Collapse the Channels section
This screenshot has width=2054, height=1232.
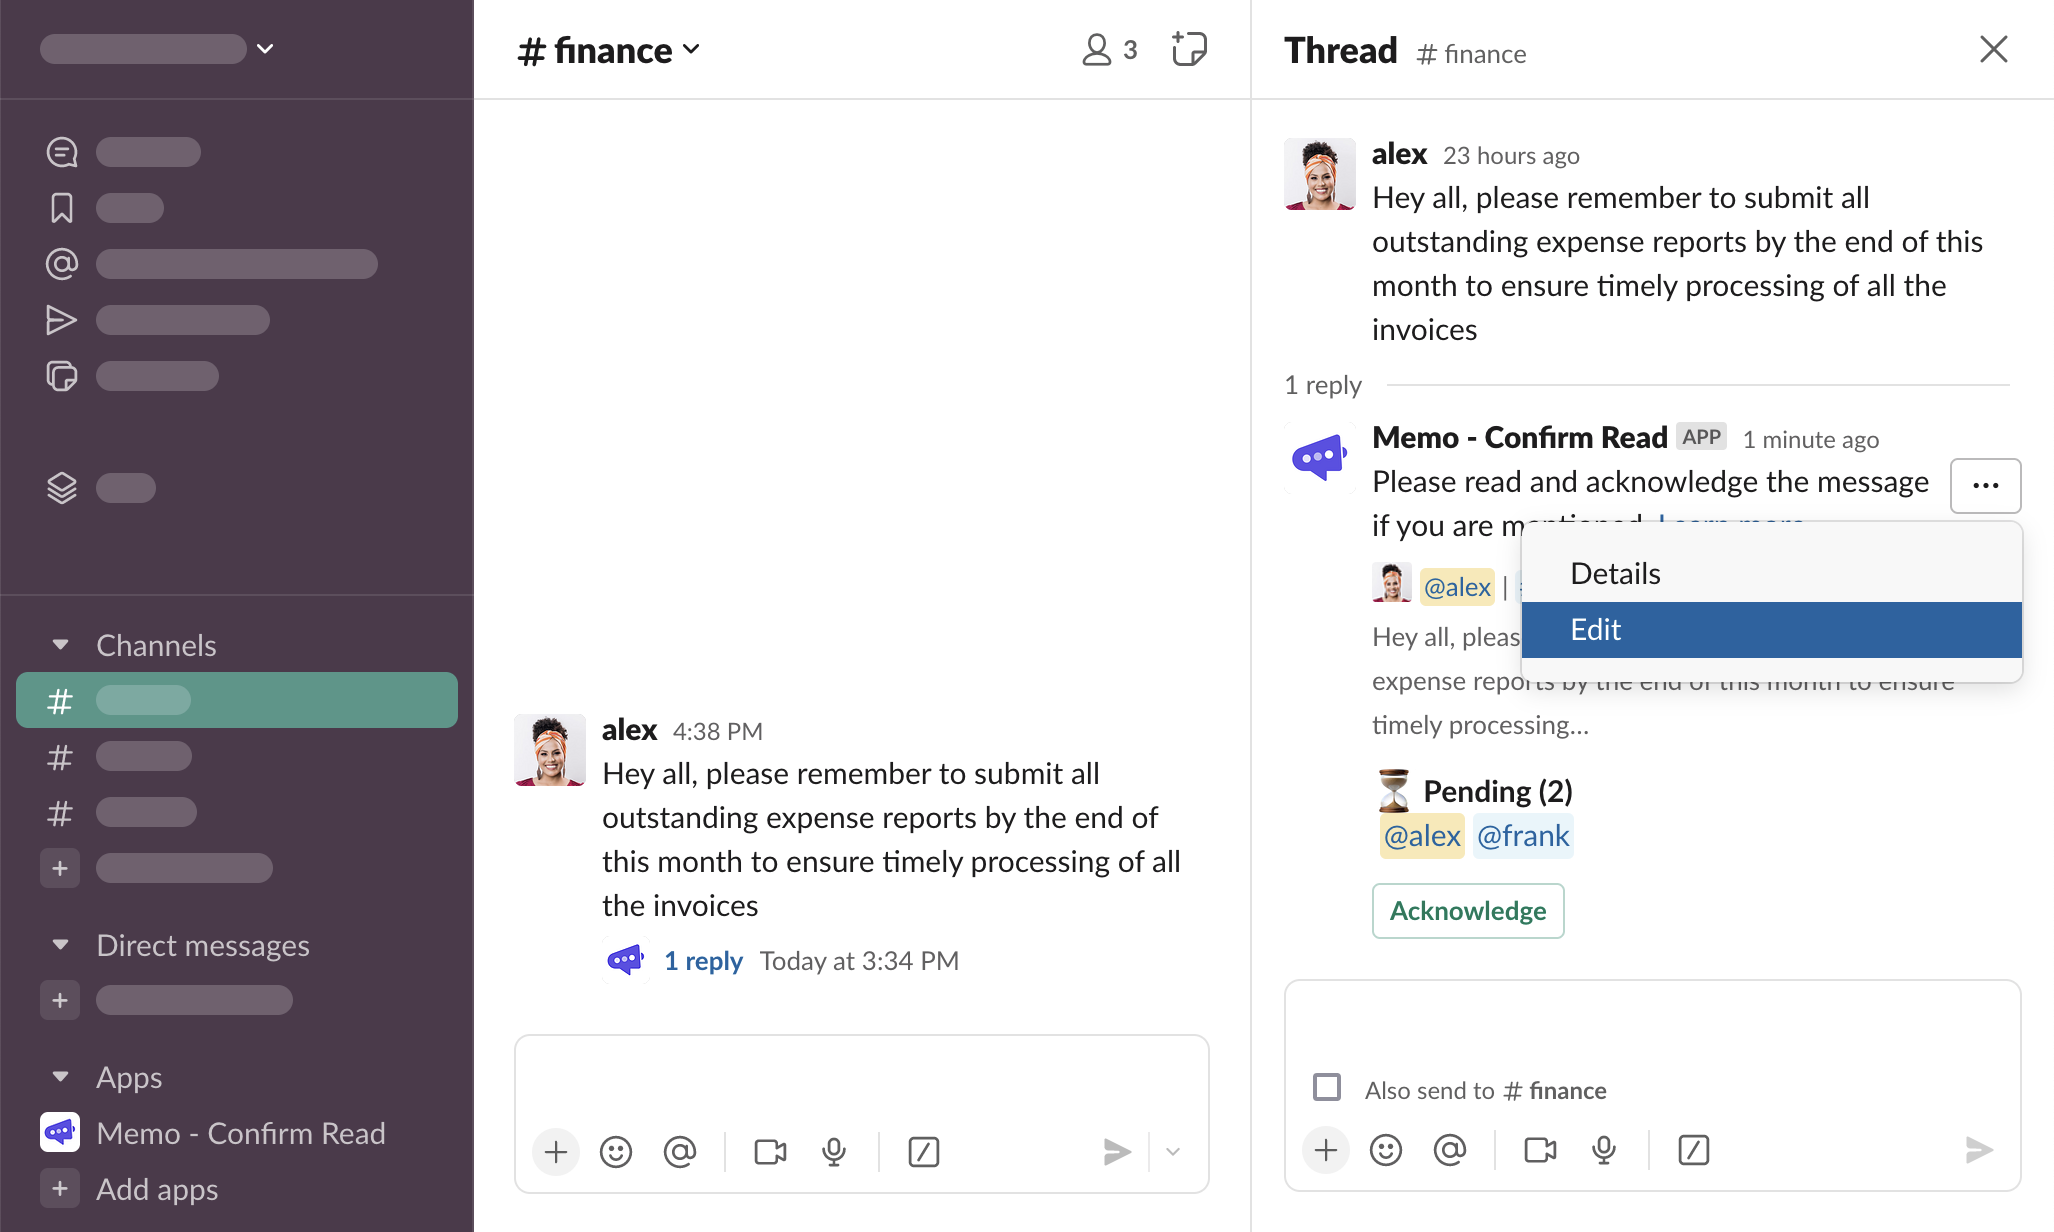tap(61, 645)
